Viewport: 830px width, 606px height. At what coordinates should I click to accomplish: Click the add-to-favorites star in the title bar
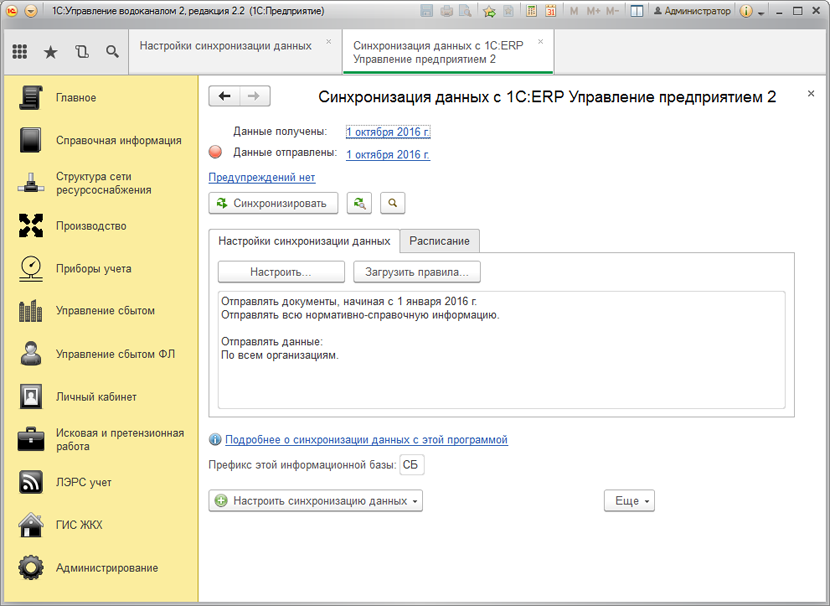[489, 11]
